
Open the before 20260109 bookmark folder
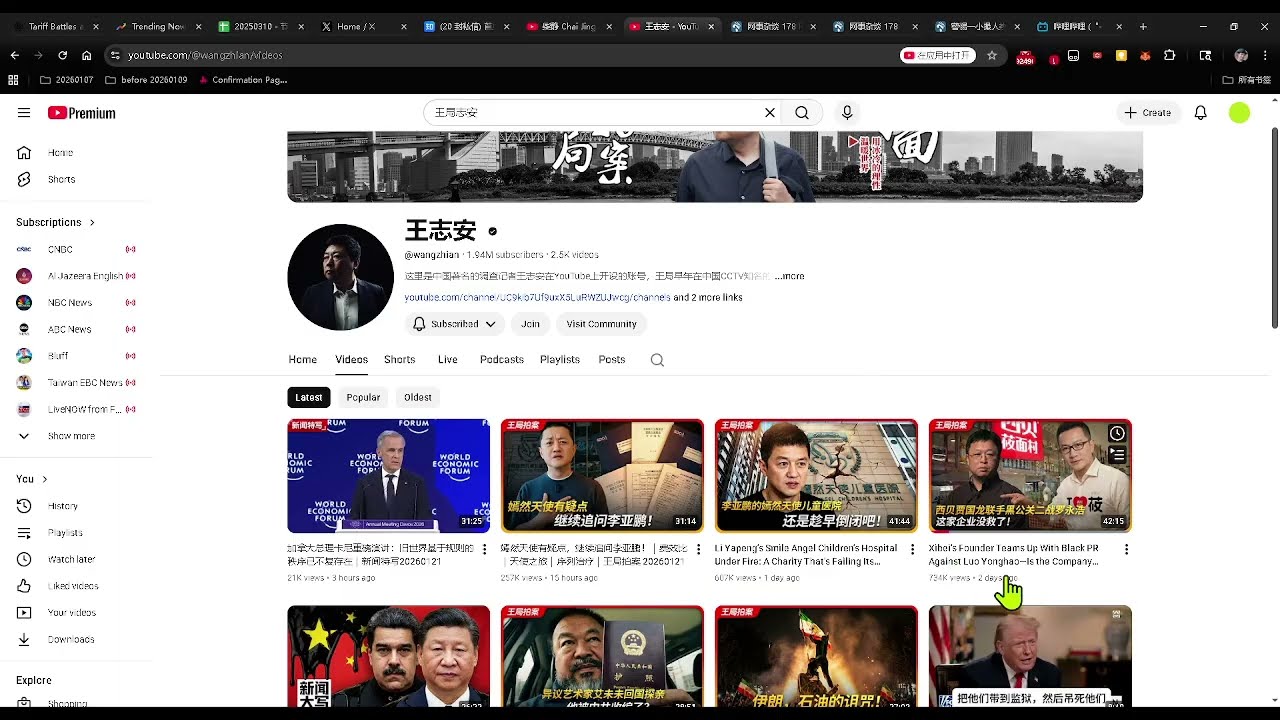146,80
